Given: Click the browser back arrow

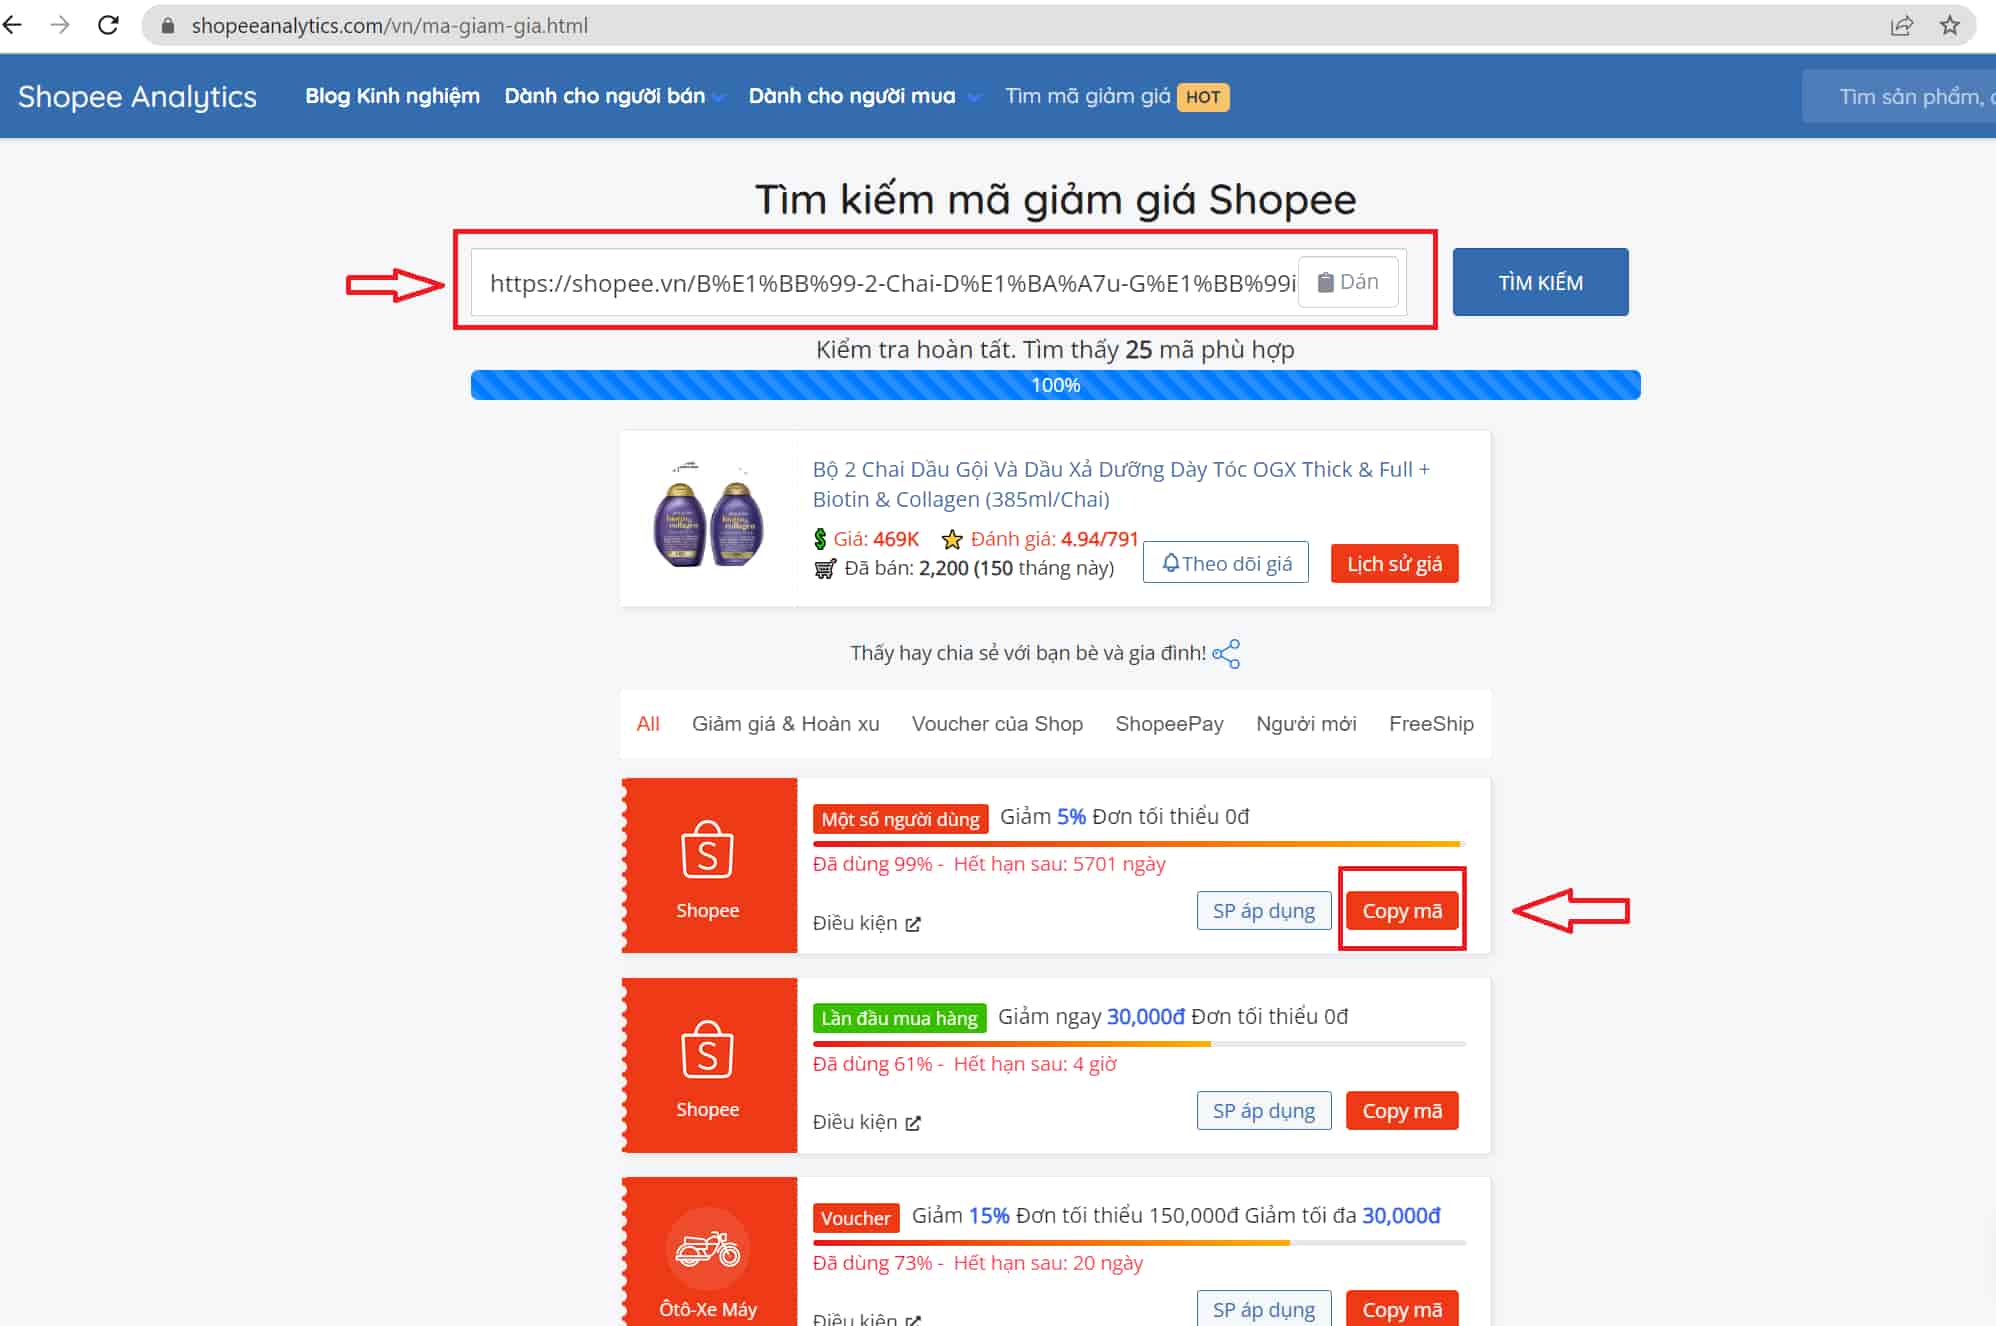Looking at the screenshot, I should [14, 25].
